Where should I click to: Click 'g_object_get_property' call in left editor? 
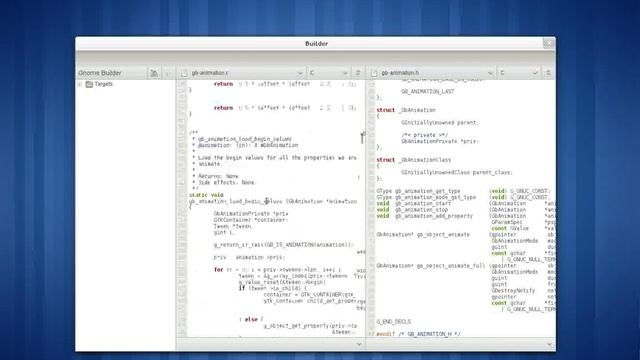point(310,326)
